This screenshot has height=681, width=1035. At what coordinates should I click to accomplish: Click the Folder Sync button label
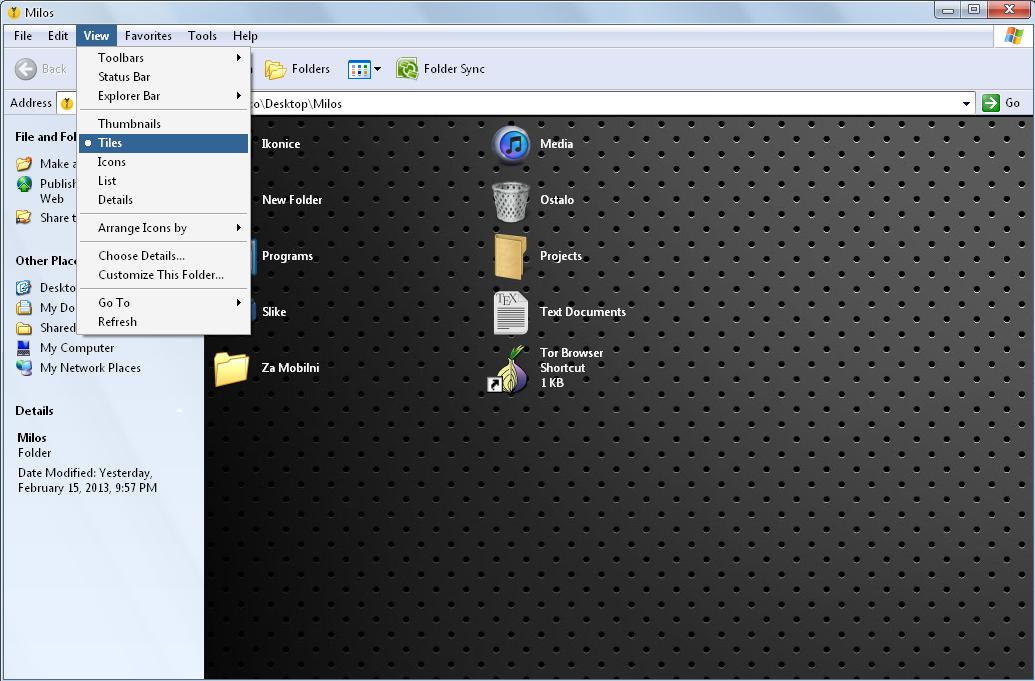tap(454, 69)
